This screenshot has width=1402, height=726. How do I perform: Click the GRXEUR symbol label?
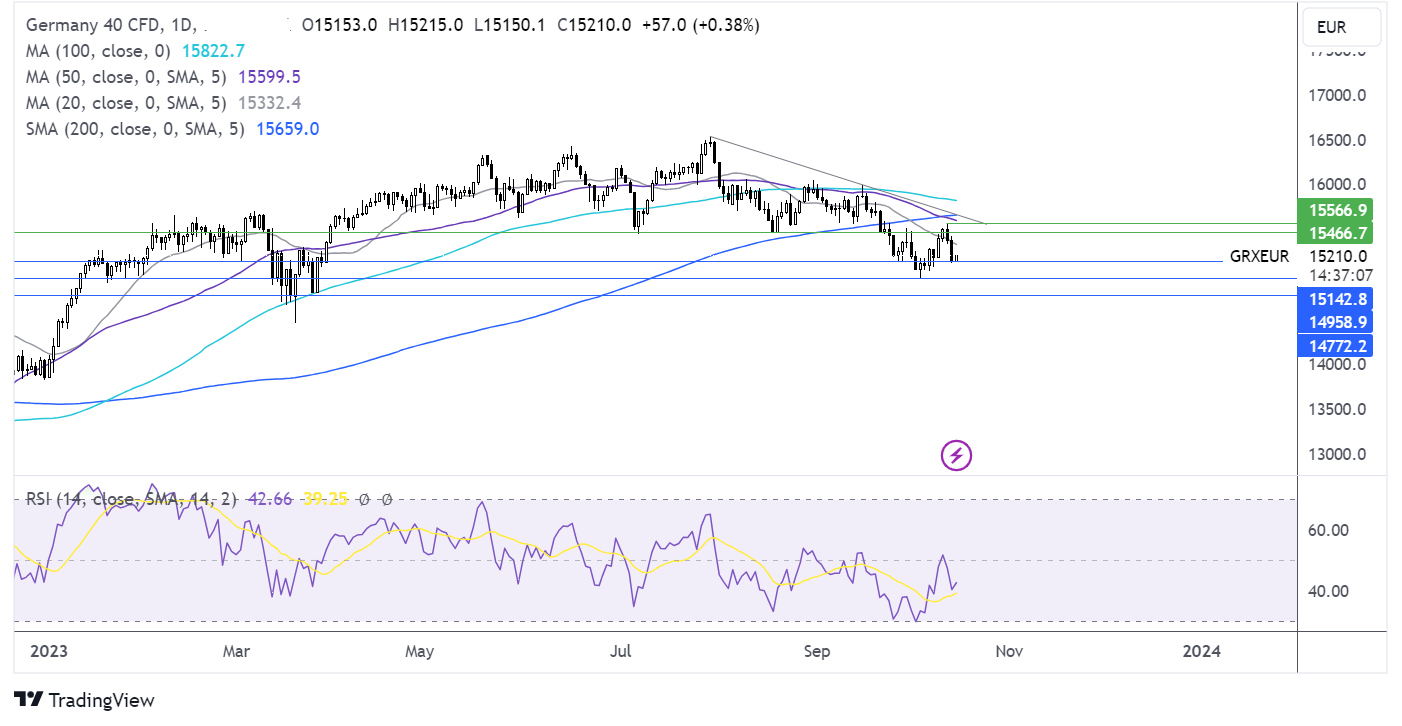coord(1259,256)
